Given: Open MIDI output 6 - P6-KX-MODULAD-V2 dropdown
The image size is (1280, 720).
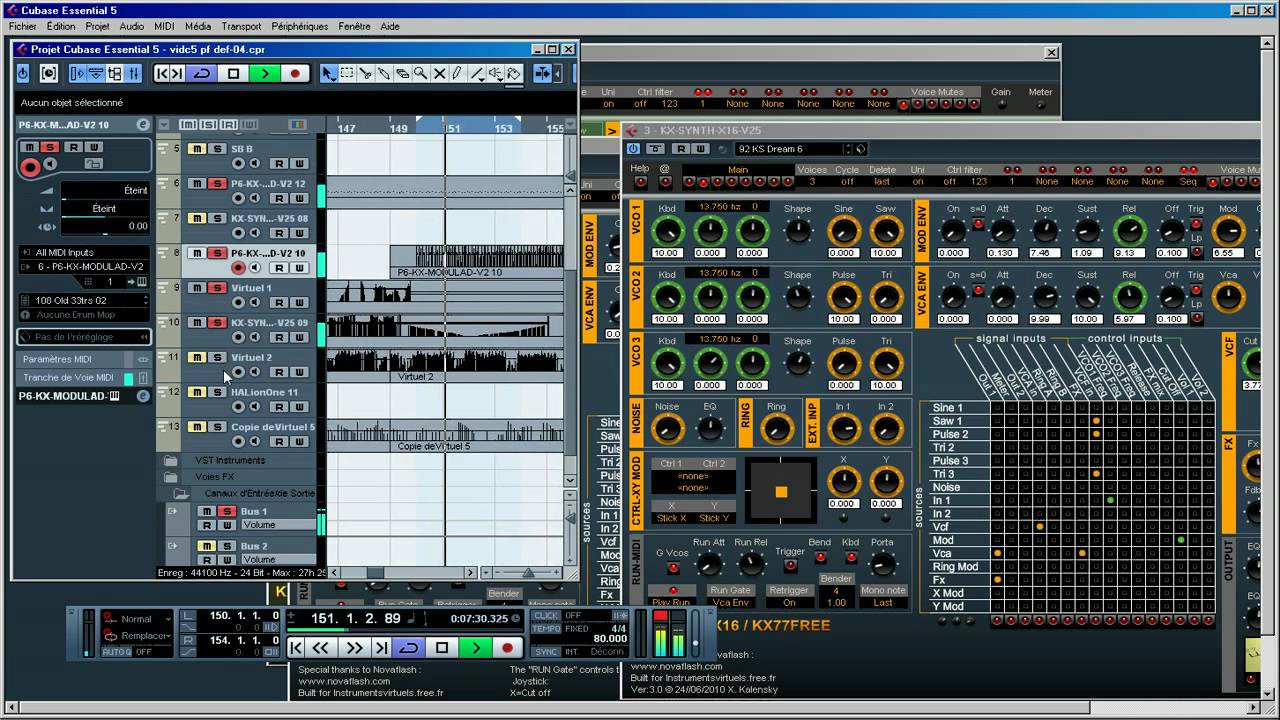Looking at the screenshot, I should [85, 267].
